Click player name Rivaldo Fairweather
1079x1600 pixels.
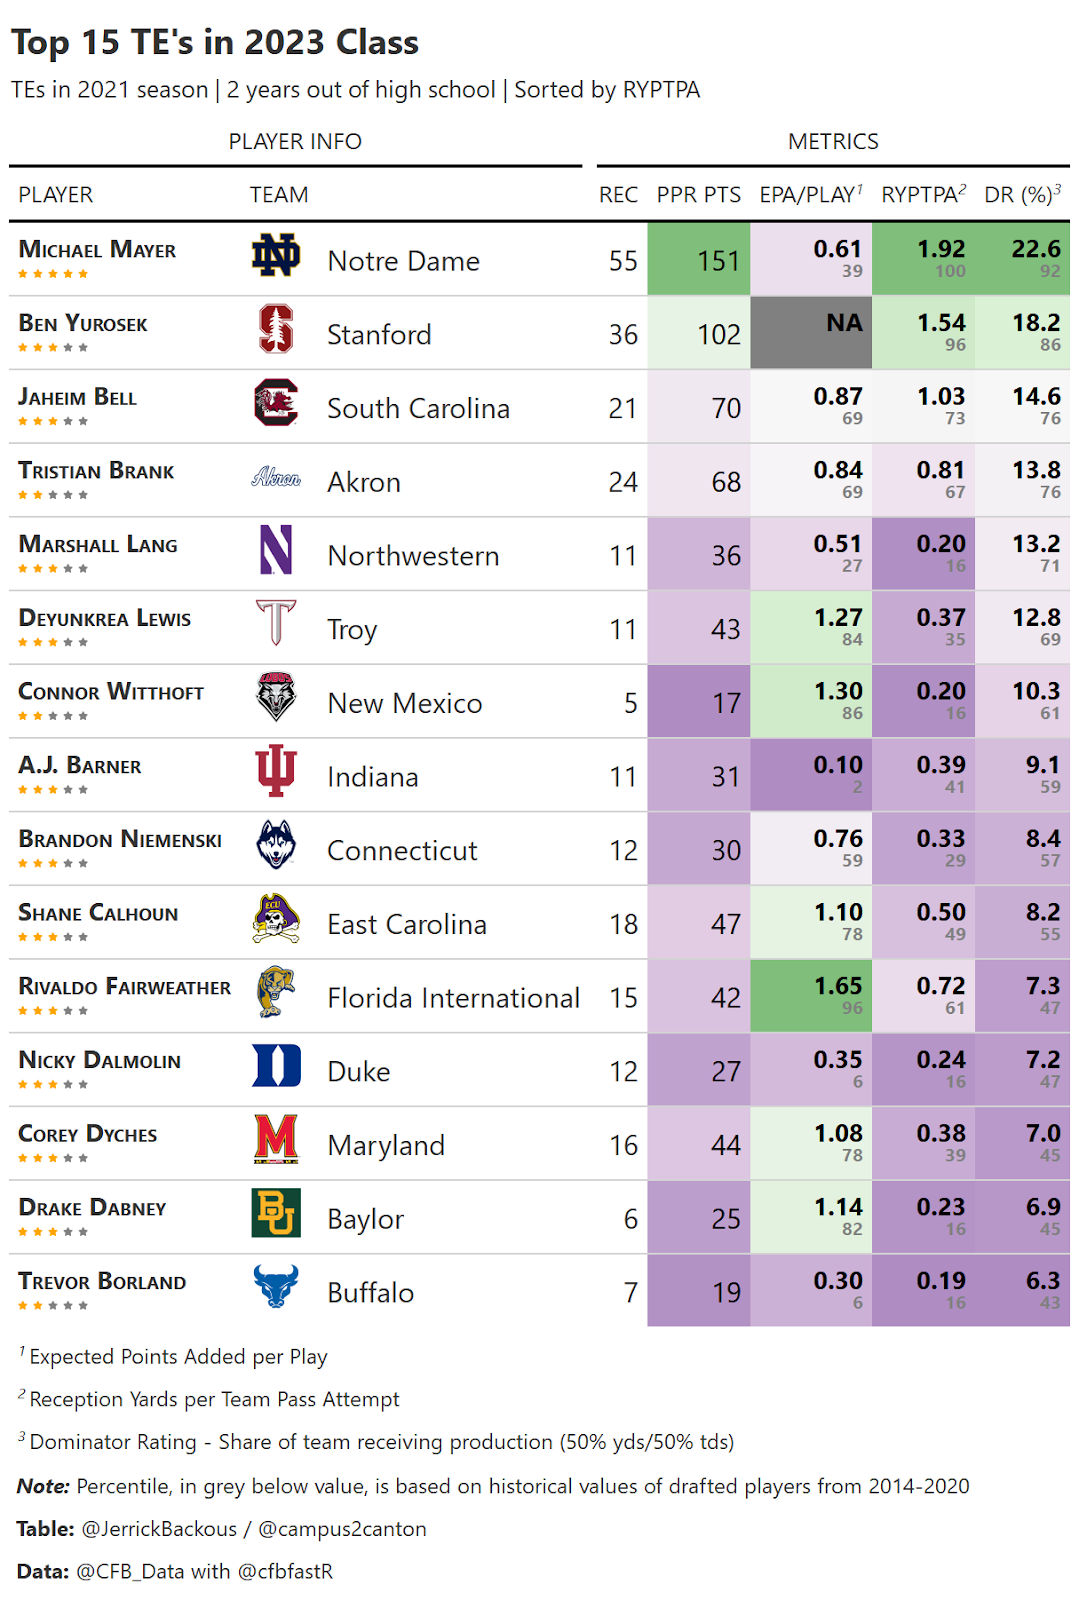click(124, 987)
